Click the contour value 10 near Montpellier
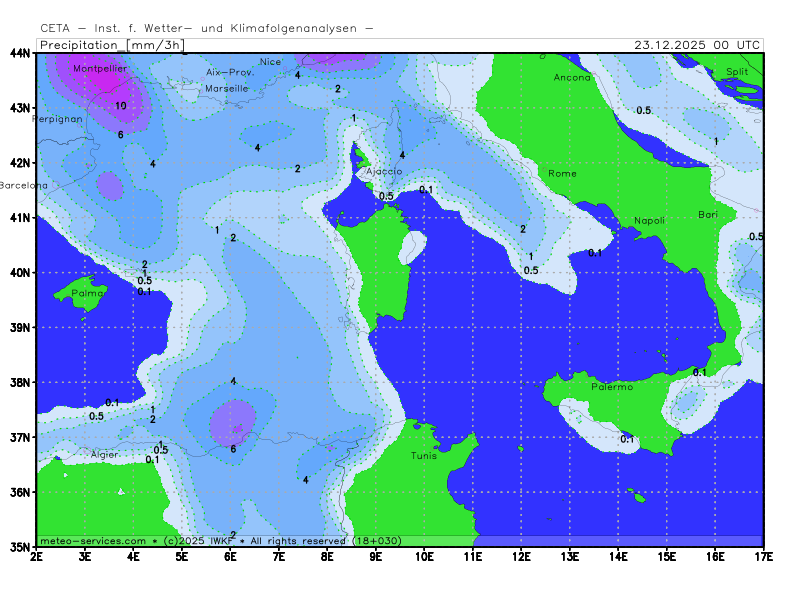Screen dimensions: 800x600 coord(120,106)
